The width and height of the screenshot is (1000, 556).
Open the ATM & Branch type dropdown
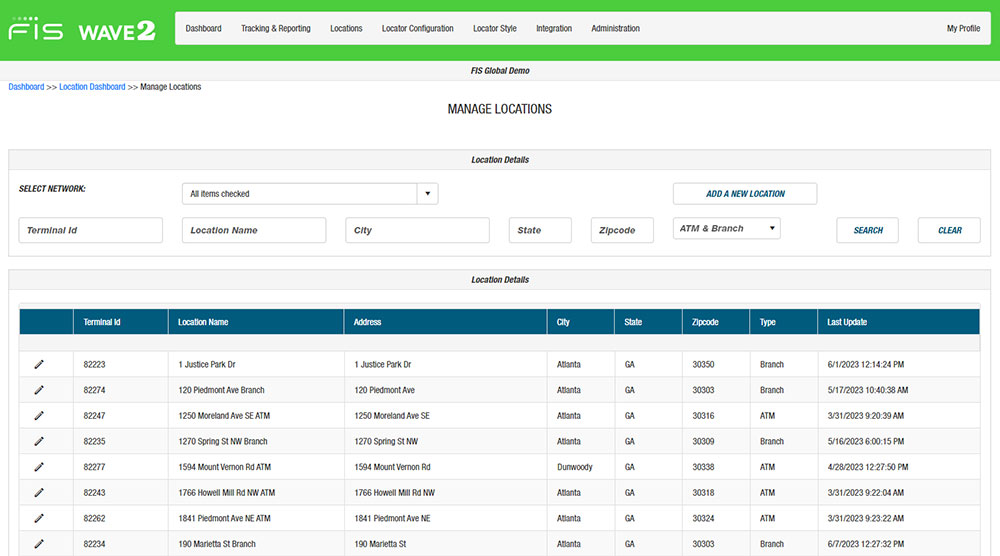point(726,228)
